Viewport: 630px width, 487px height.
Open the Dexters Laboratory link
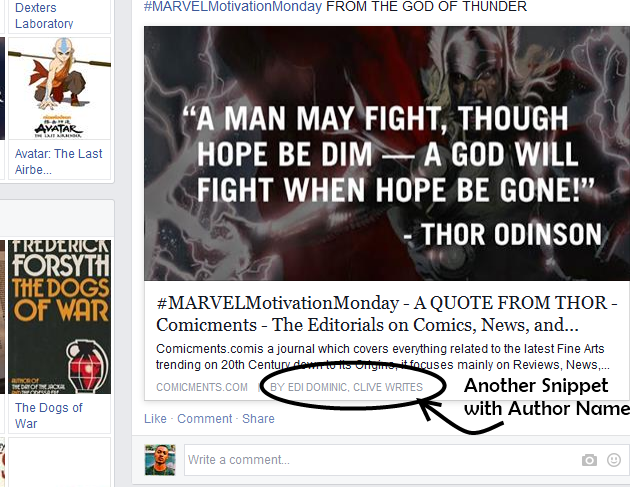coord(44,15)
